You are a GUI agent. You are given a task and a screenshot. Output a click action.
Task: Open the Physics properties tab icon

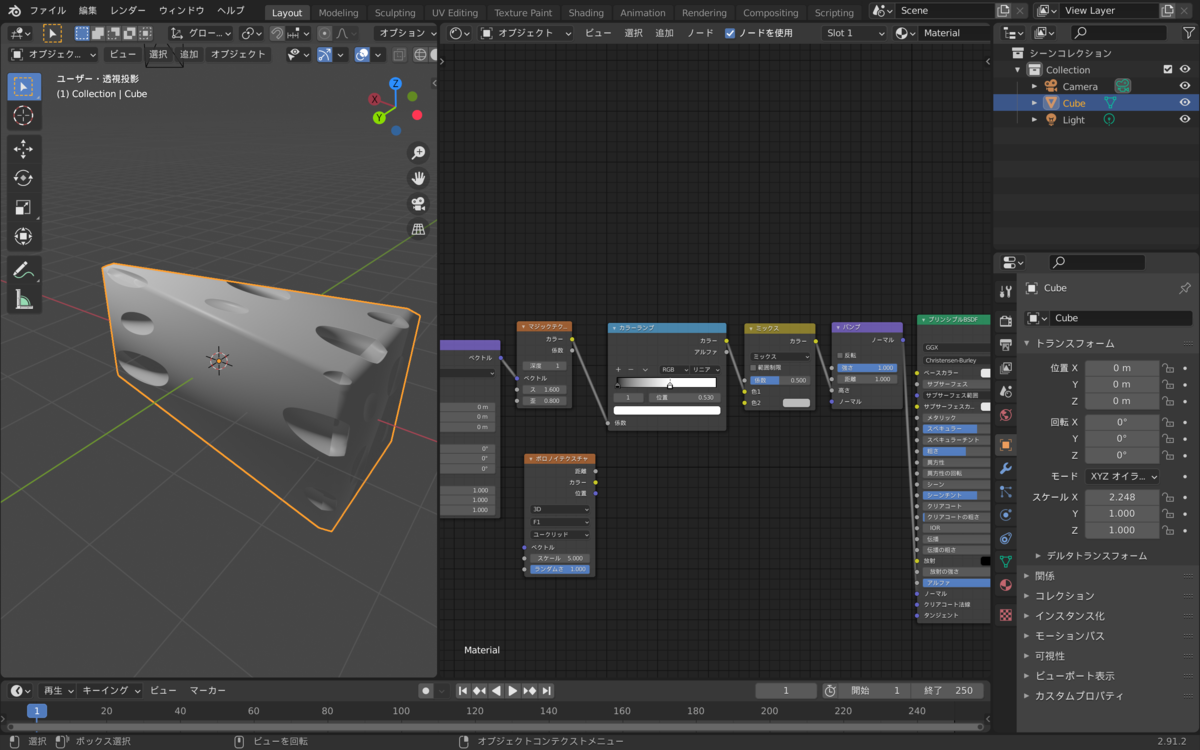1006,515
